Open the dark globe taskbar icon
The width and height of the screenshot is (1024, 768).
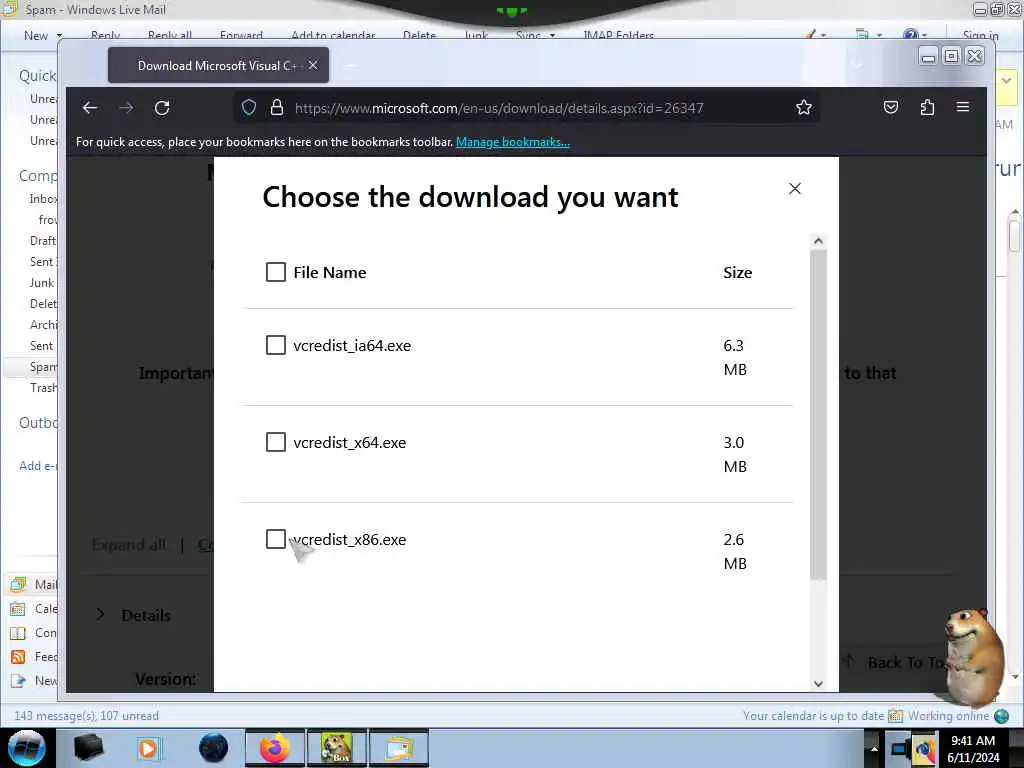pyautogui.click(x=214, y=748)
